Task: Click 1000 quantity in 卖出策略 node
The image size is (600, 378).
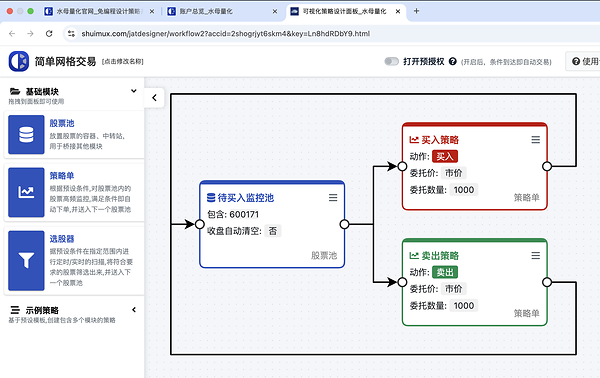Action: (463, 306)
